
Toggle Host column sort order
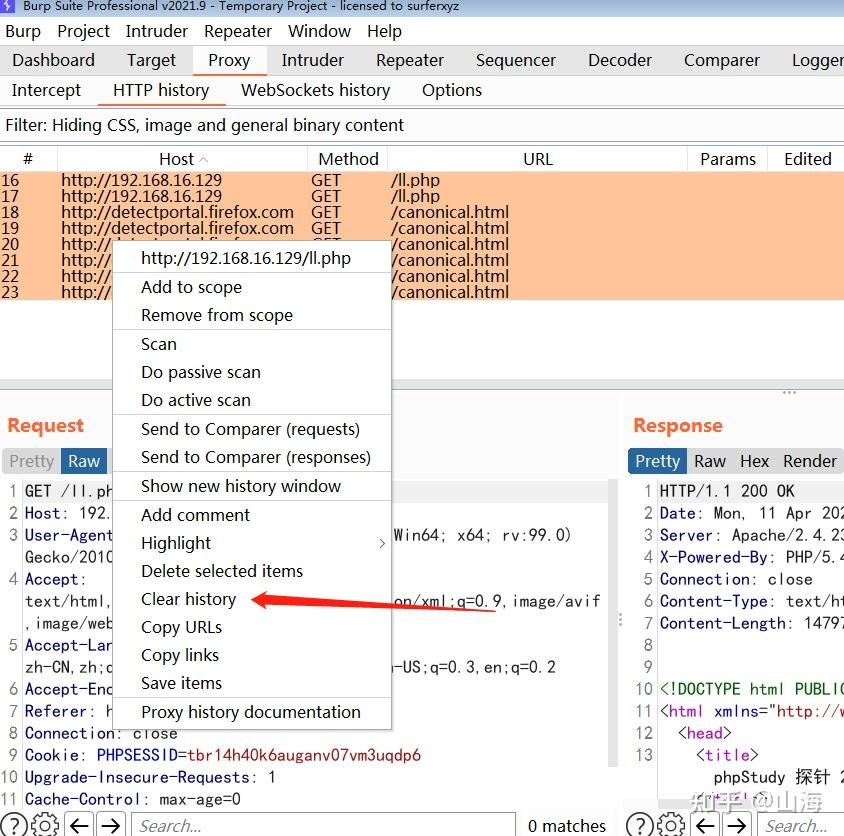[x=181, y=159]
